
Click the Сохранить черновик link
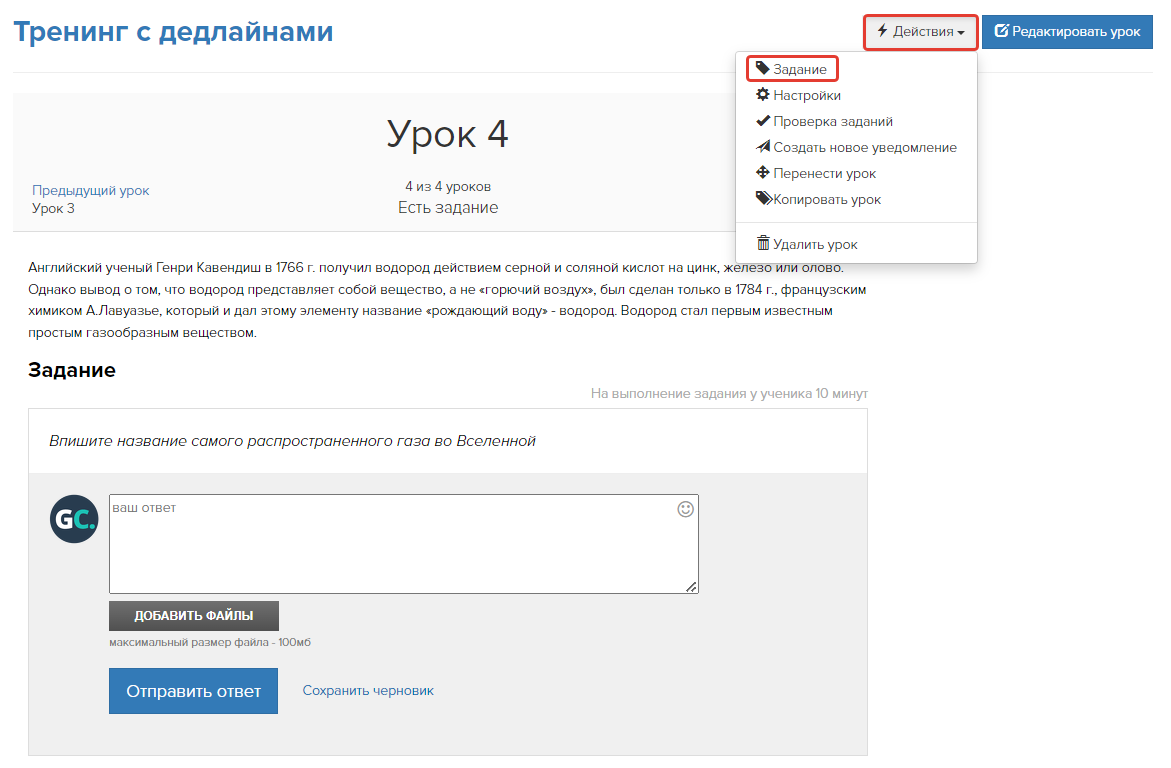(x=368, y=690)
